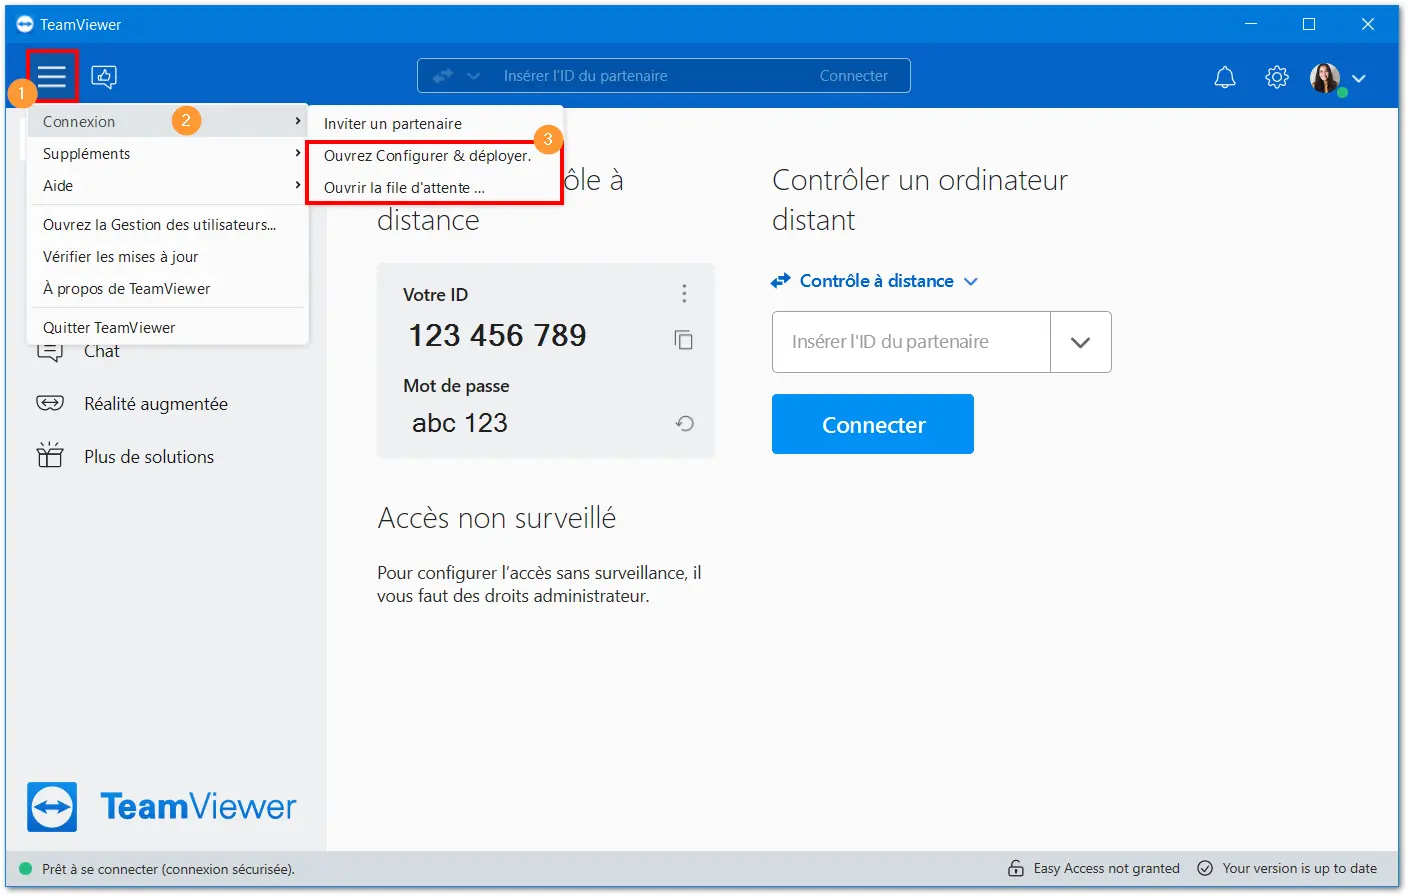Viewport: 1408px width, 896px height.
Task: Open the notifications bell
Action: pos(1225,77)
